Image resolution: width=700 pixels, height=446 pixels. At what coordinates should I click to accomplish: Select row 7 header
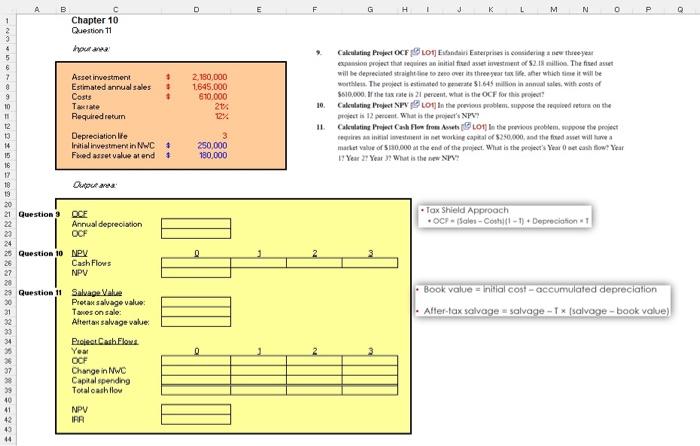coord(7,77)
